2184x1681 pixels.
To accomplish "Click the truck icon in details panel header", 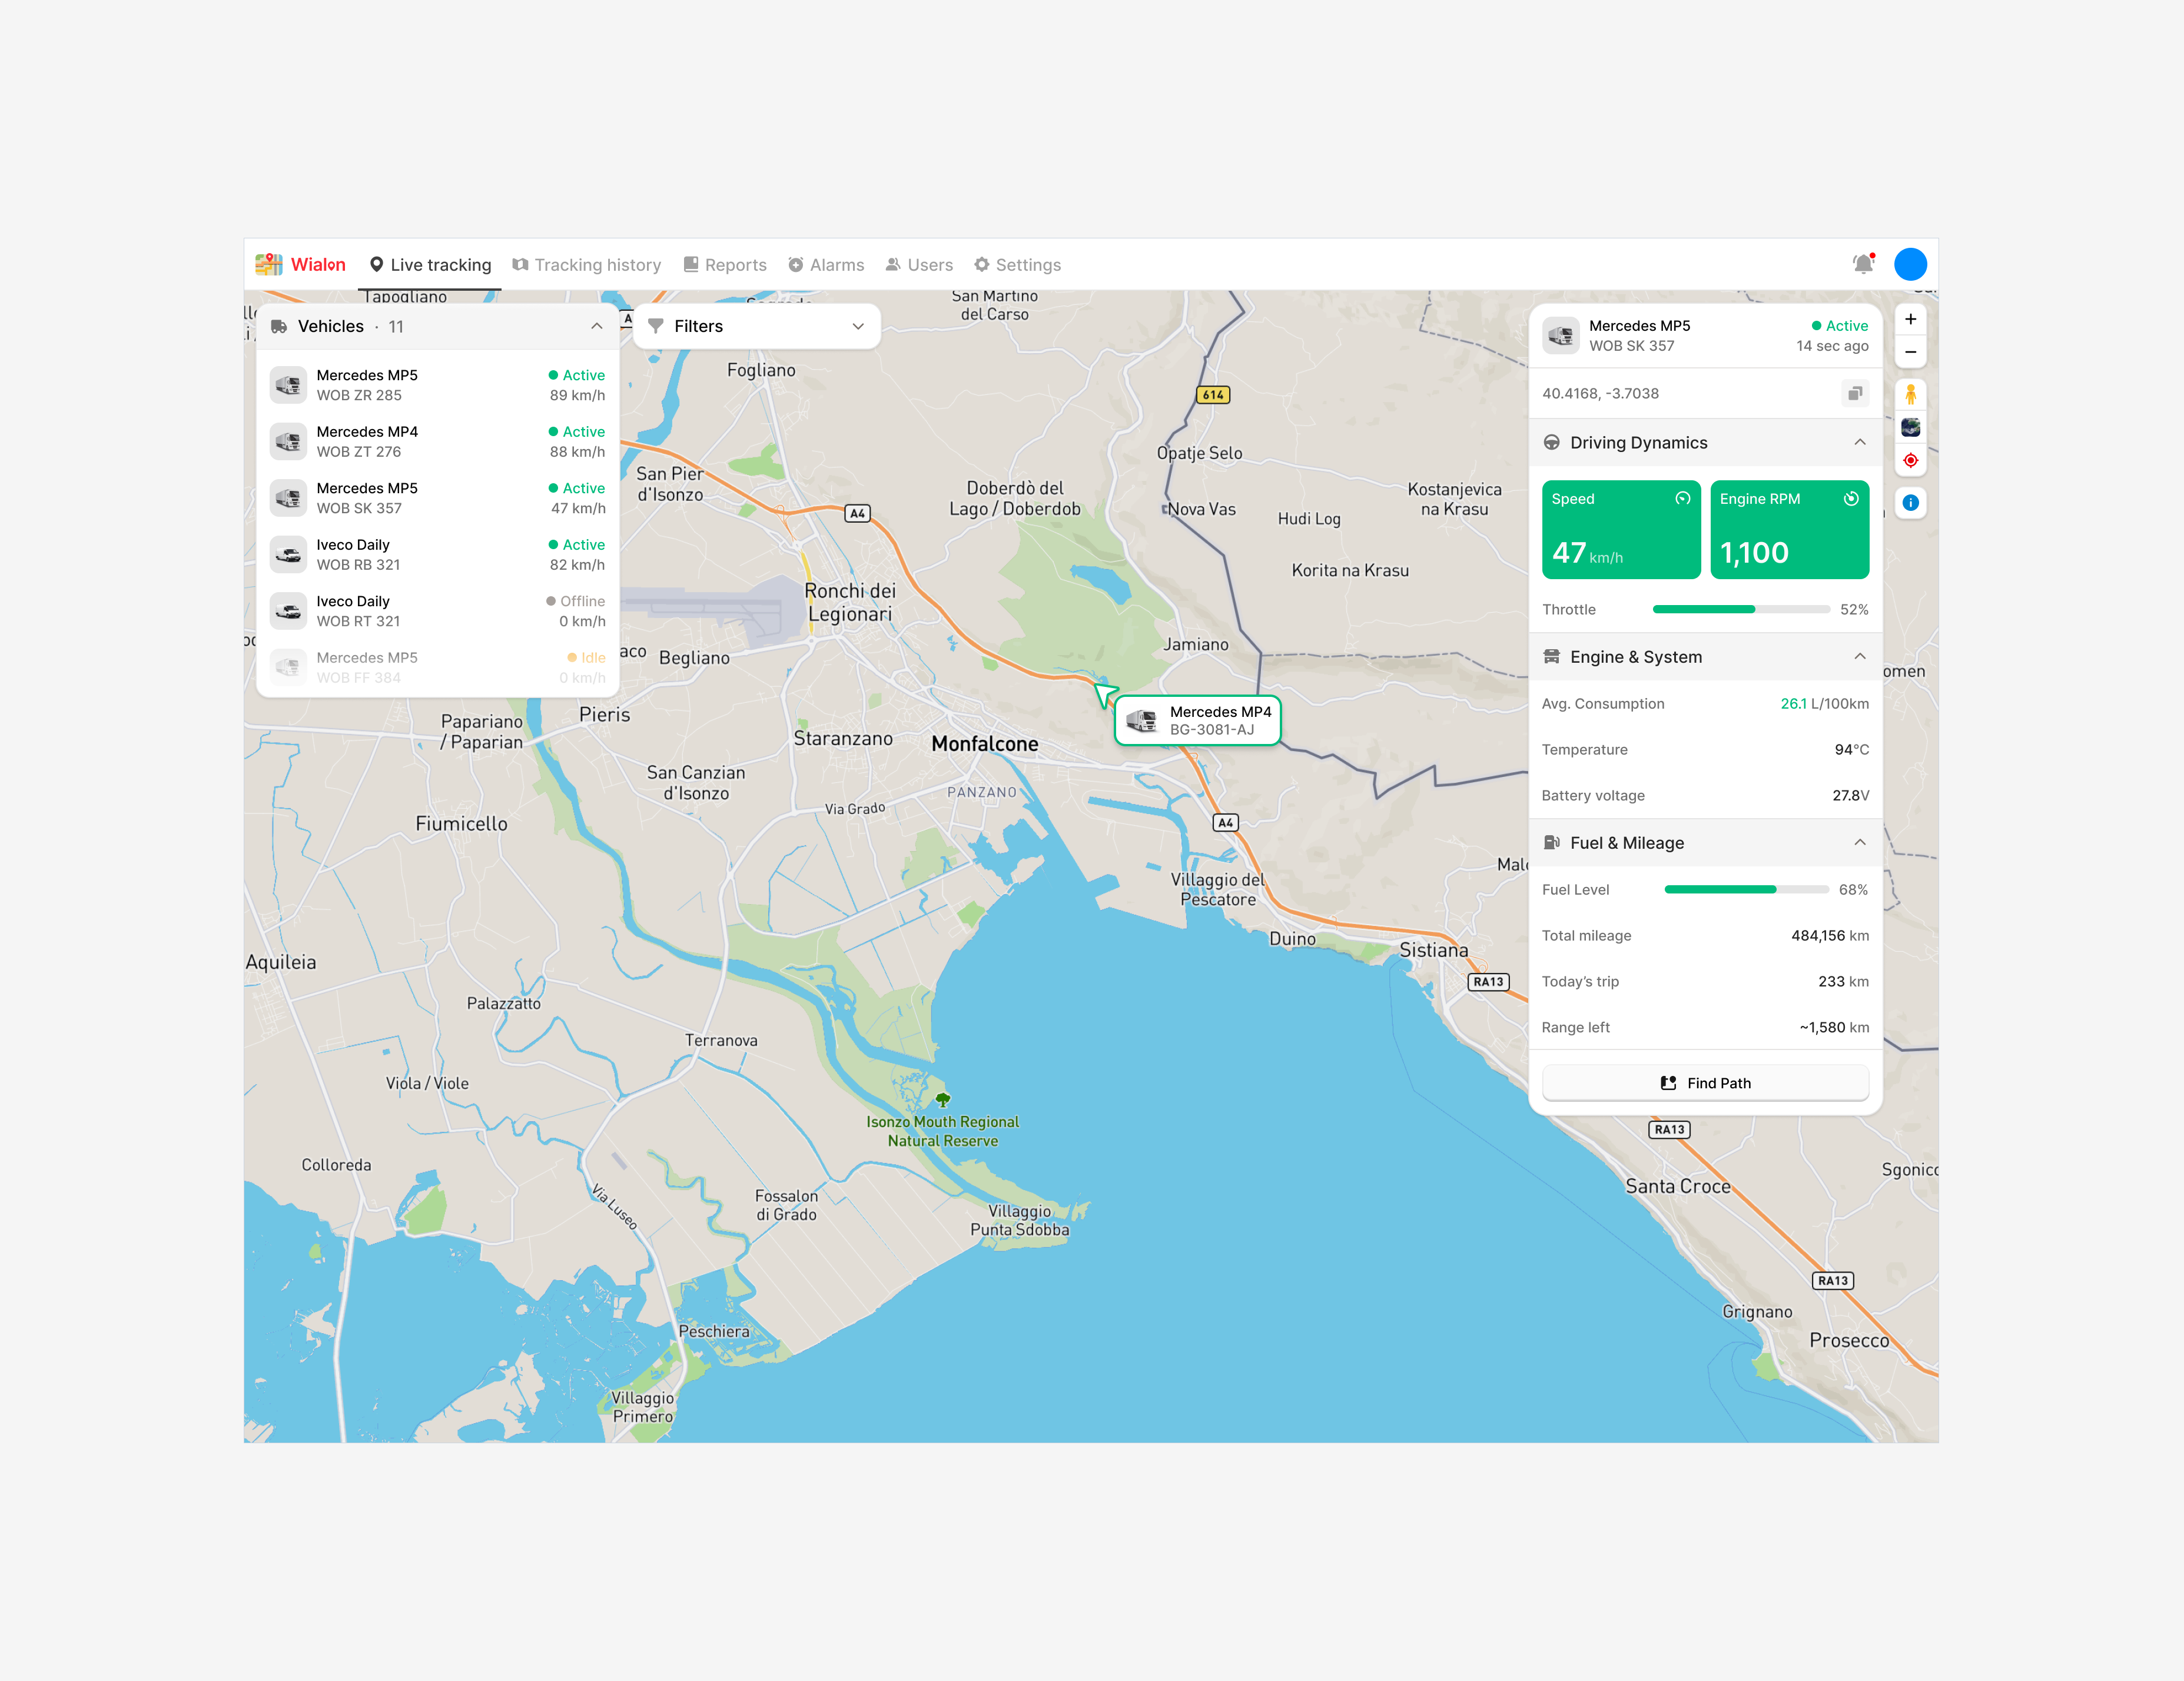I will (1560, 336).
